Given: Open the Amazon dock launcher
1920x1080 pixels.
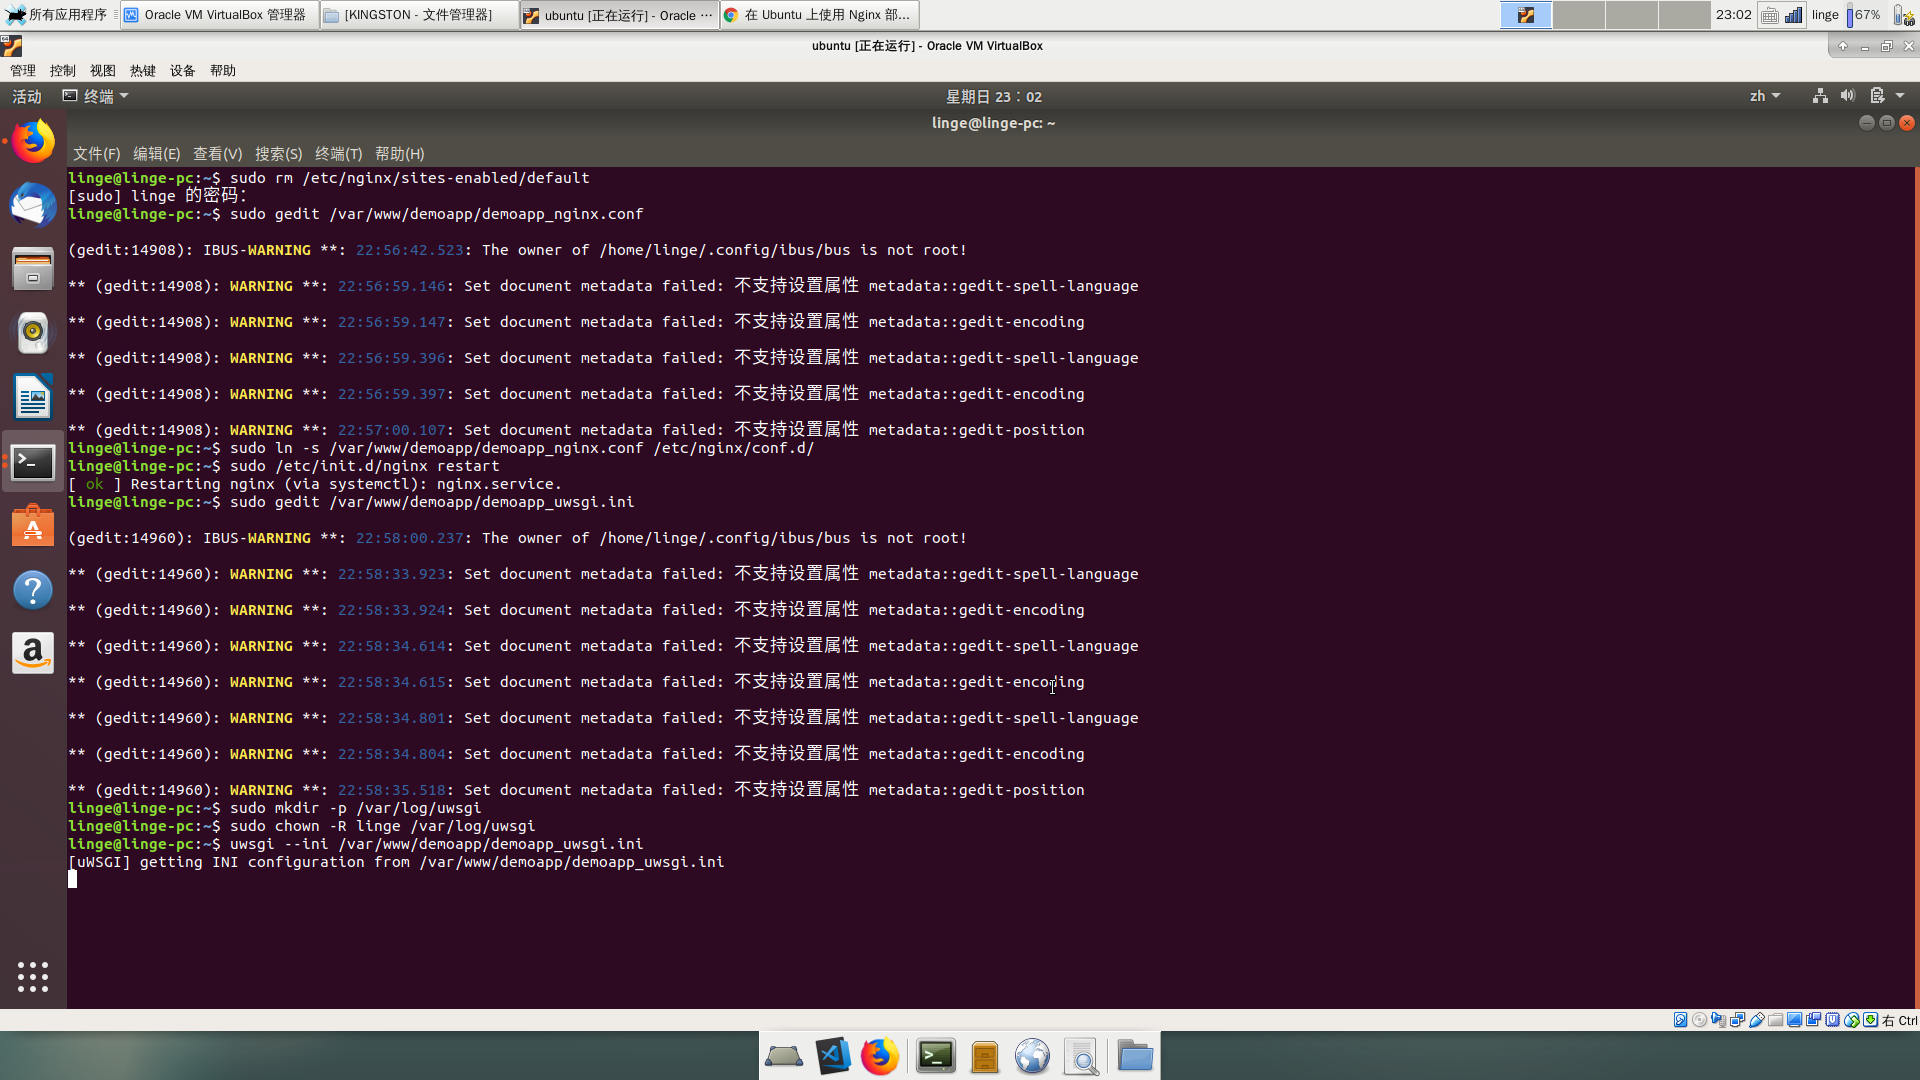Looking at the screenshot, I should 33,653.
